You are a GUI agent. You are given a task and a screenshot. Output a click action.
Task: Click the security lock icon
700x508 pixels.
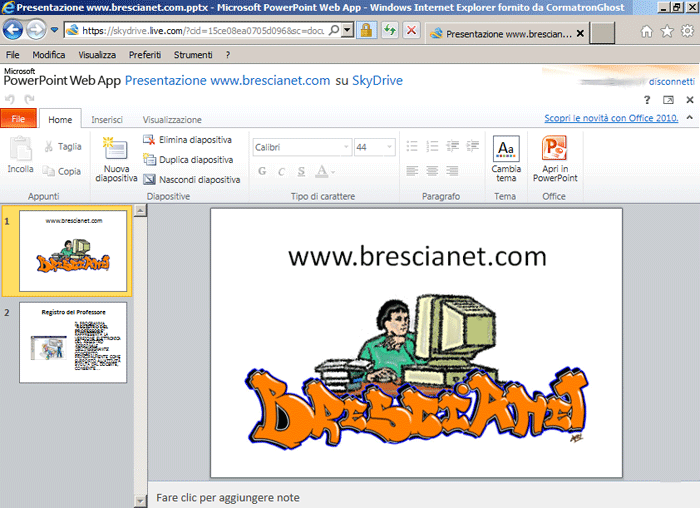click(x=367, y=30)
